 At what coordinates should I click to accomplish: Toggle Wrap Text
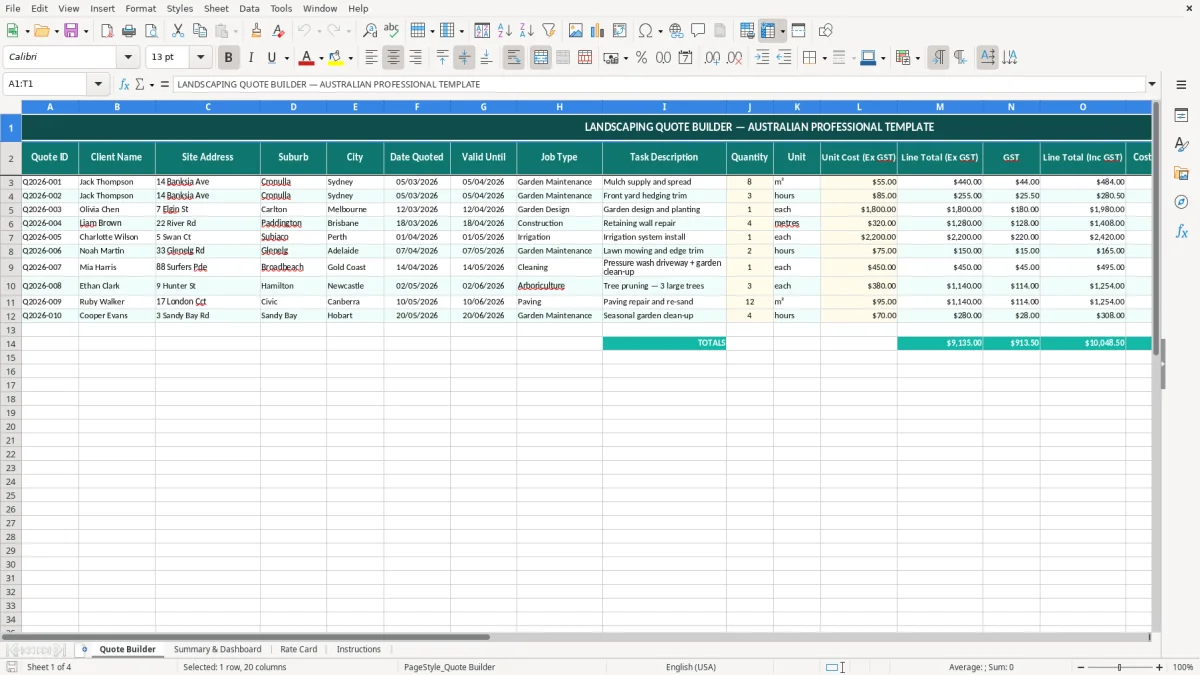coord(514,58)
